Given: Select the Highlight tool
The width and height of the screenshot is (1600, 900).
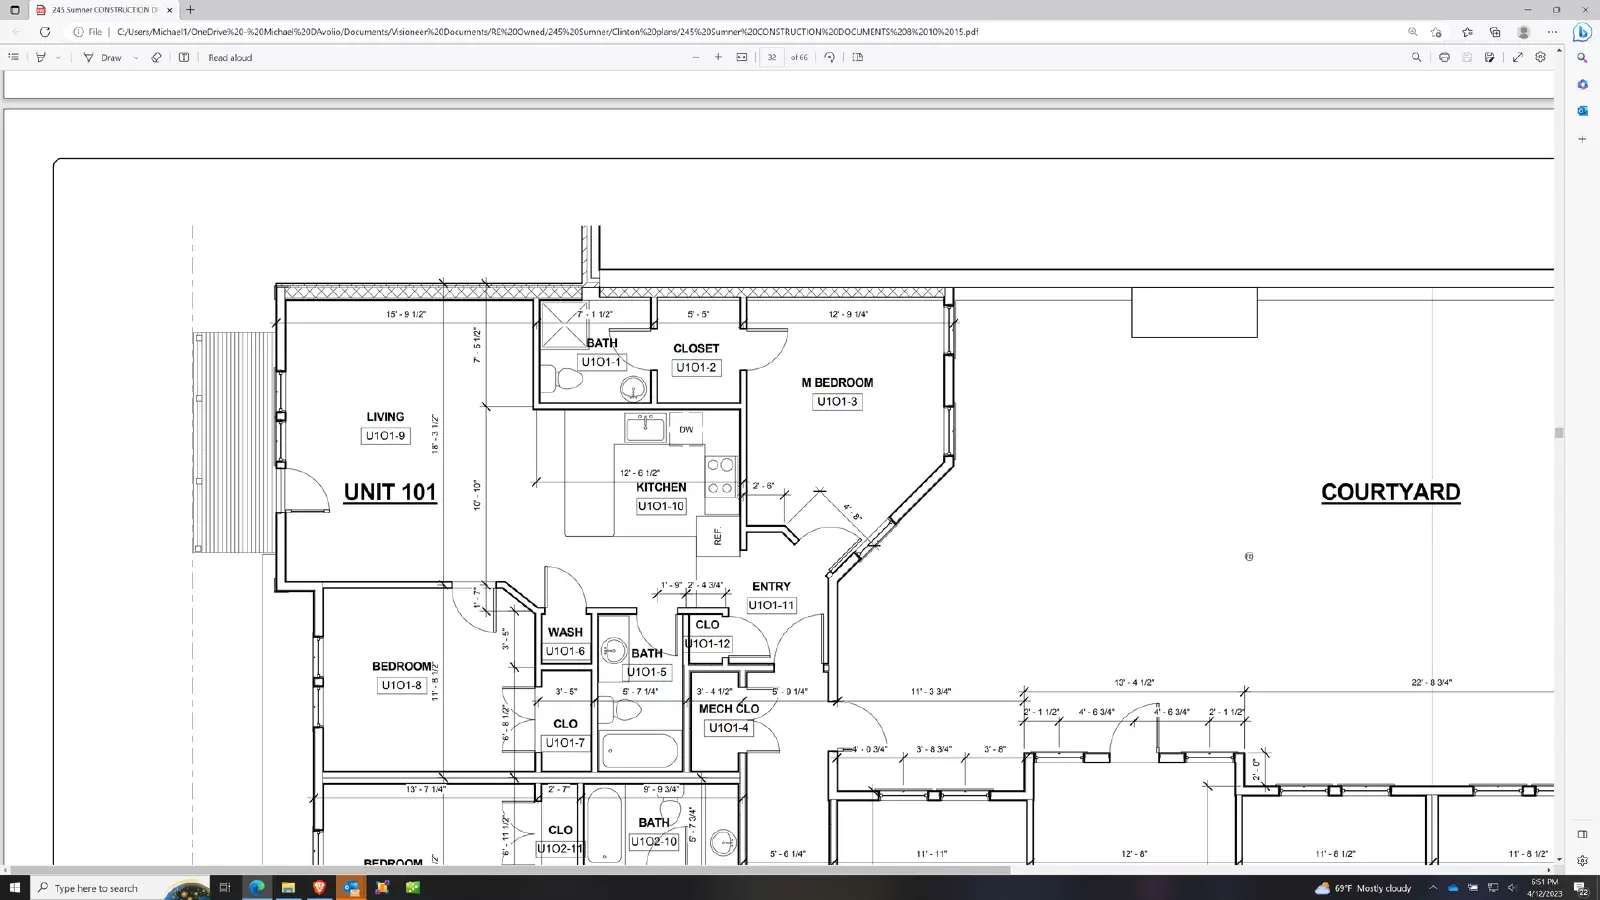Looking at the screenshot, I should (41, 57).
